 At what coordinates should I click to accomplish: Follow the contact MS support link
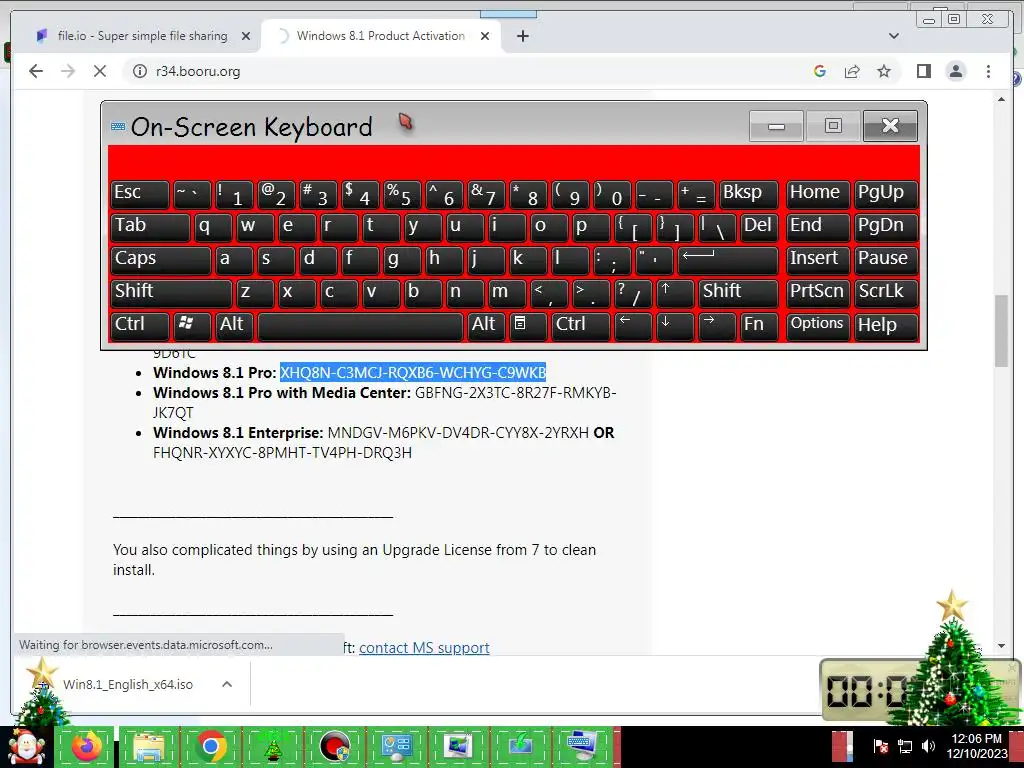point(424,648)
